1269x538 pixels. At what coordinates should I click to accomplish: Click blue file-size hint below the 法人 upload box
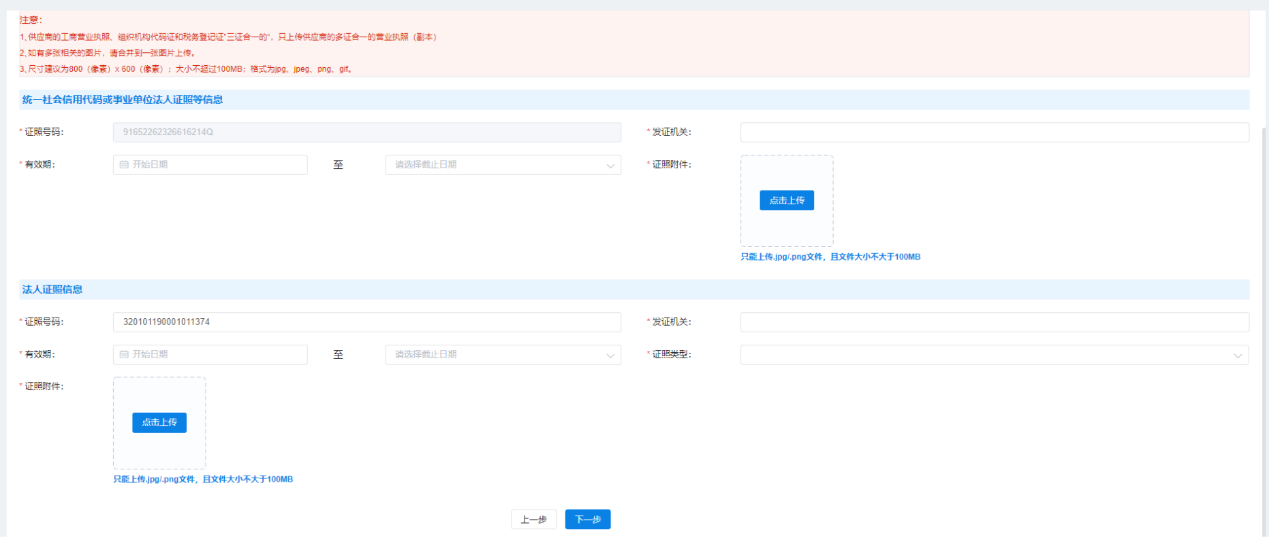coord(203,480)
